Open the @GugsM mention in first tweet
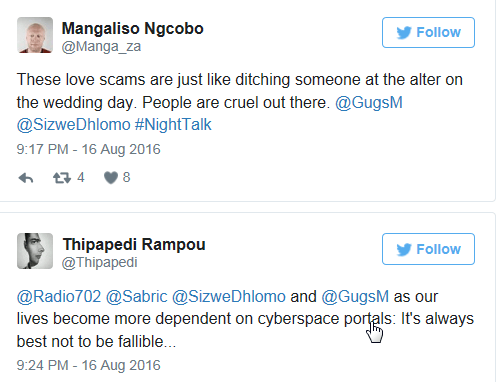The width and height of the screenshot is (496, 382). [x=369, y=102]
